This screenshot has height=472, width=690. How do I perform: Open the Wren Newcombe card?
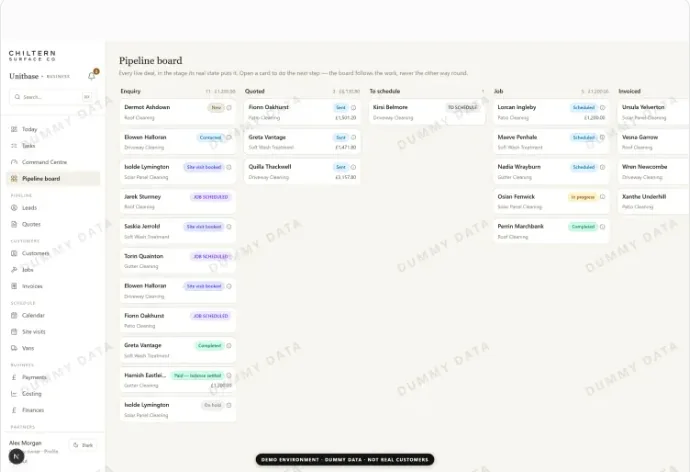654,172
